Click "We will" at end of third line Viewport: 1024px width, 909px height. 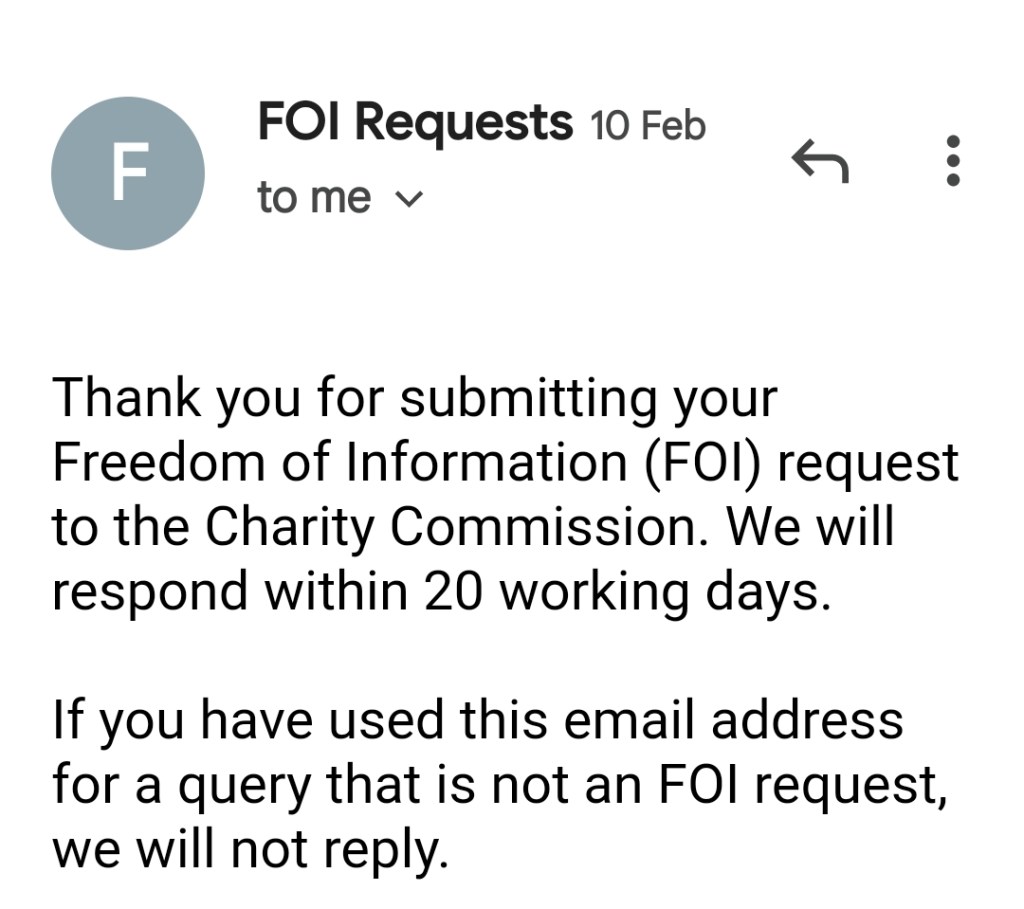tap(808, 527)
